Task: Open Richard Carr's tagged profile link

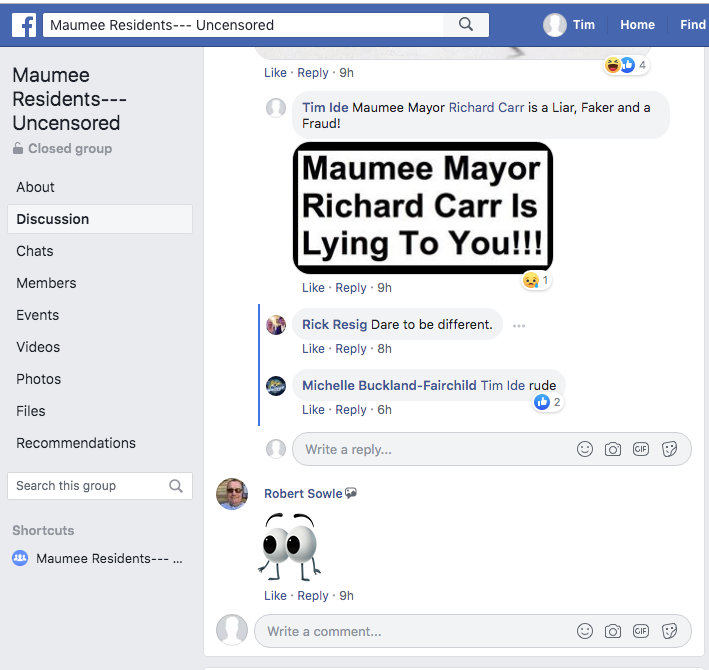Action: point(486,108)
